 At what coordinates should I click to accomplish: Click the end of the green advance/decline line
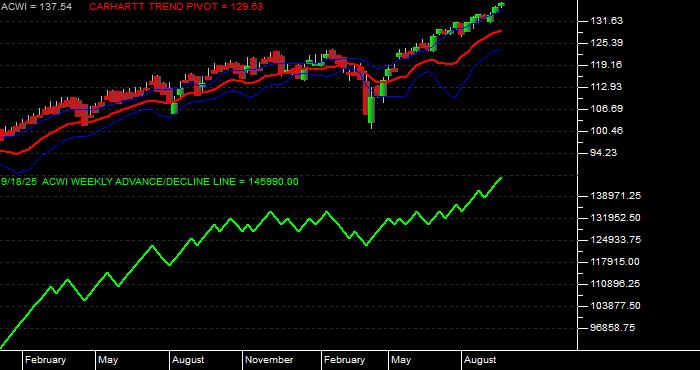pos(501,178)
